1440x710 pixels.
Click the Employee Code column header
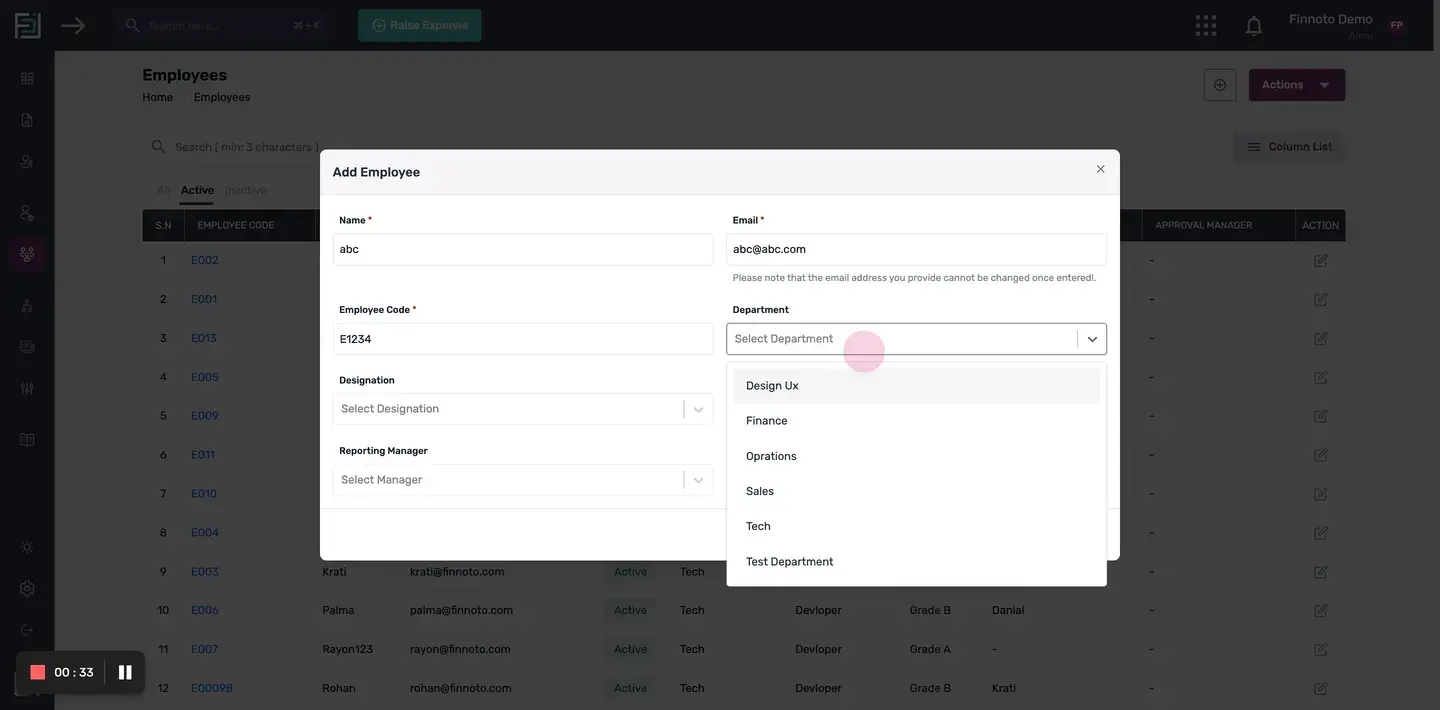click(236, 225)
